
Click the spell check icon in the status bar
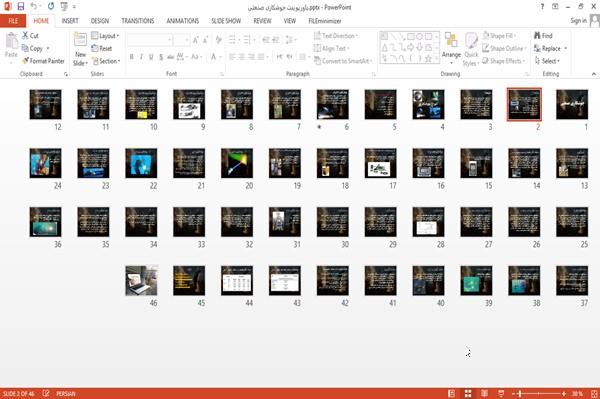[x=46, y=393]
